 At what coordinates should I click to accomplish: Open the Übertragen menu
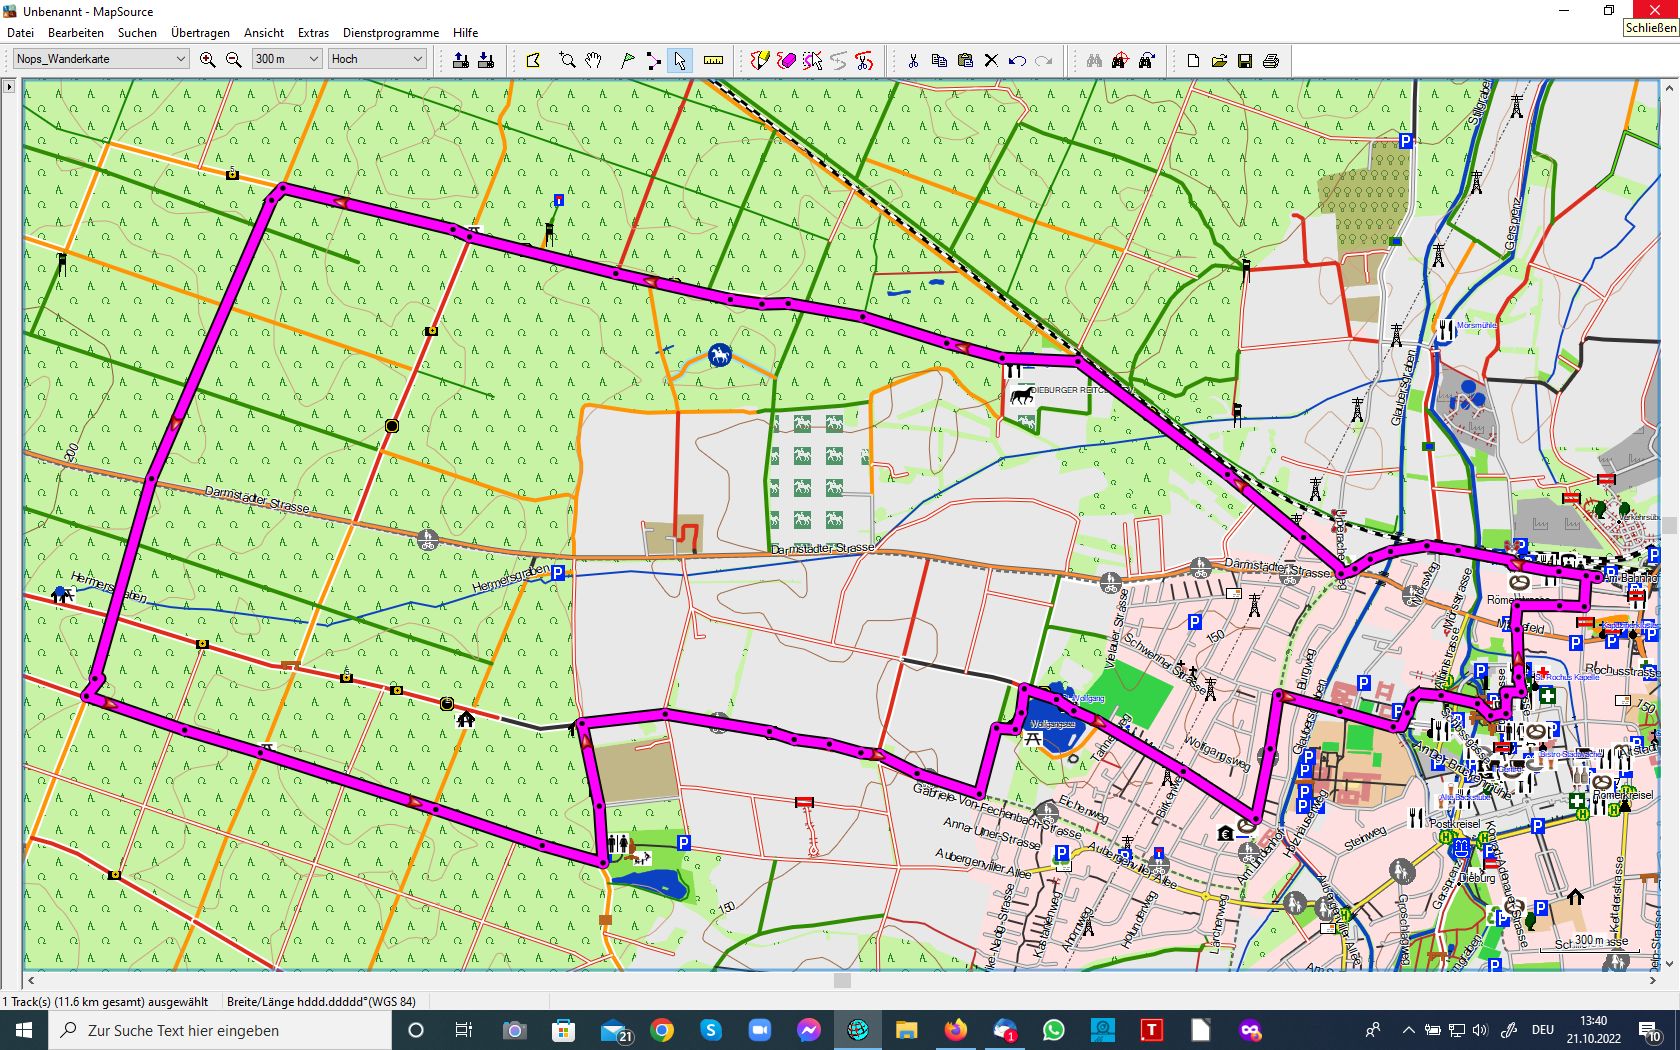tap(200, 32)
